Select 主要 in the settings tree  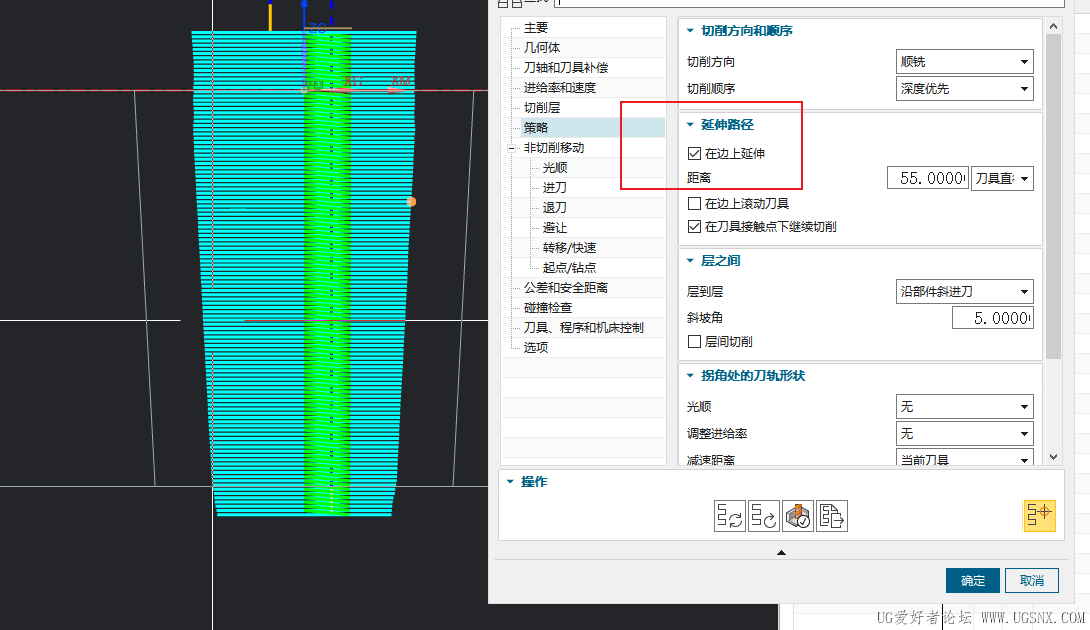[x=536, y=28]
